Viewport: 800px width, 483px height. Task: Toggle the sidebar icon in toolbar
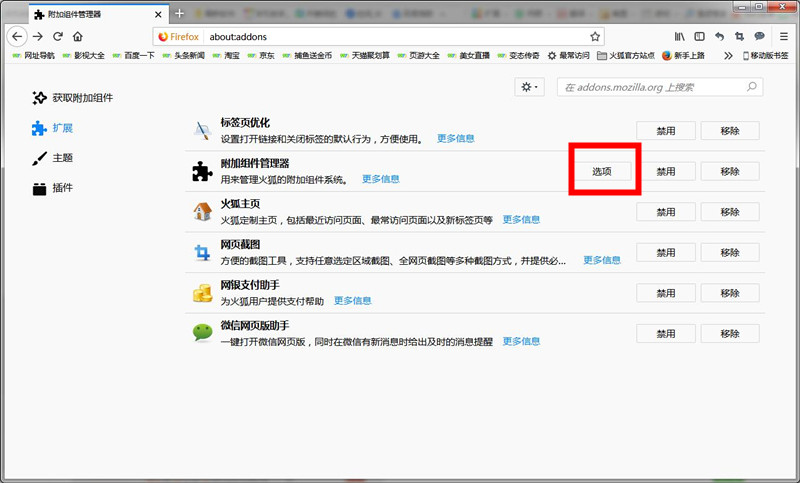click(x=699, y=37)
